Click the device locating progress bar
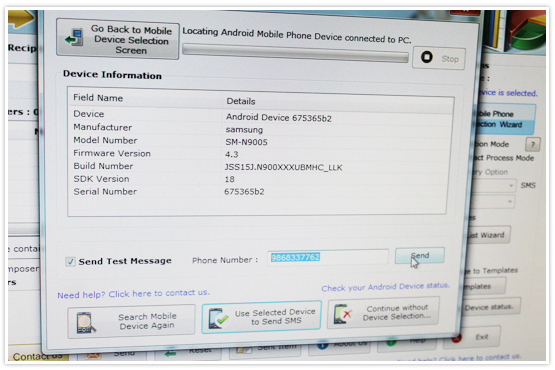This screenshot has height=370, width=555. [x=295, y=54]
